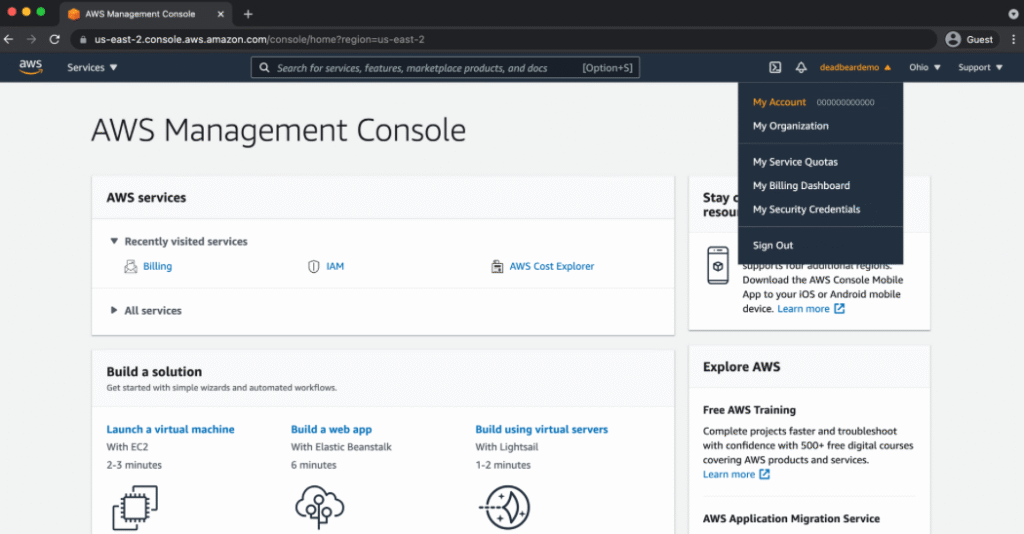
Task: Click the EC2 chip illustration icon
Action: (135, 507)
